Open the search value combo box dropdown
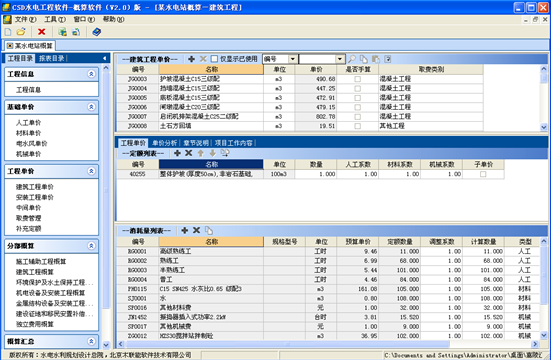The image size is (551, 360). coord(340,59)
